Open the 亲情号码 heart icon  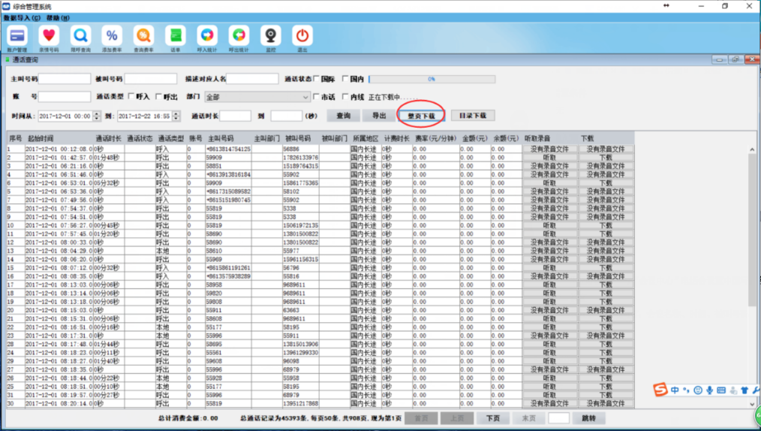[x=49, y=36]
